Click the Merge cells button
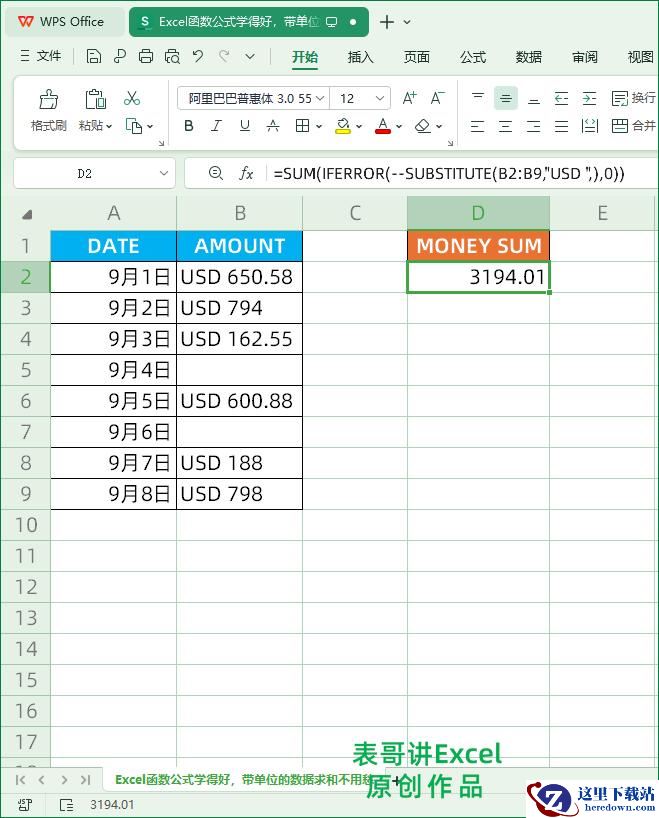The width and height of the screenshot is (659, 818). tap(633, 126)
